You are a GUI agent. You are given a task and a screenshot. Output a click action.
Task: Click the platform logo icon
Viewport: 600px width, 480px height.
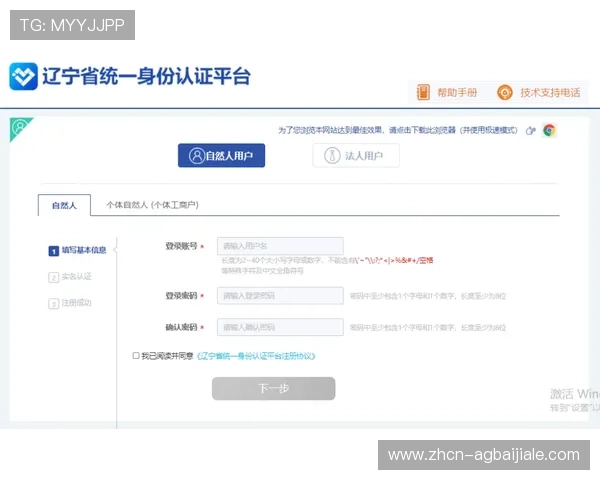(23, 77)
